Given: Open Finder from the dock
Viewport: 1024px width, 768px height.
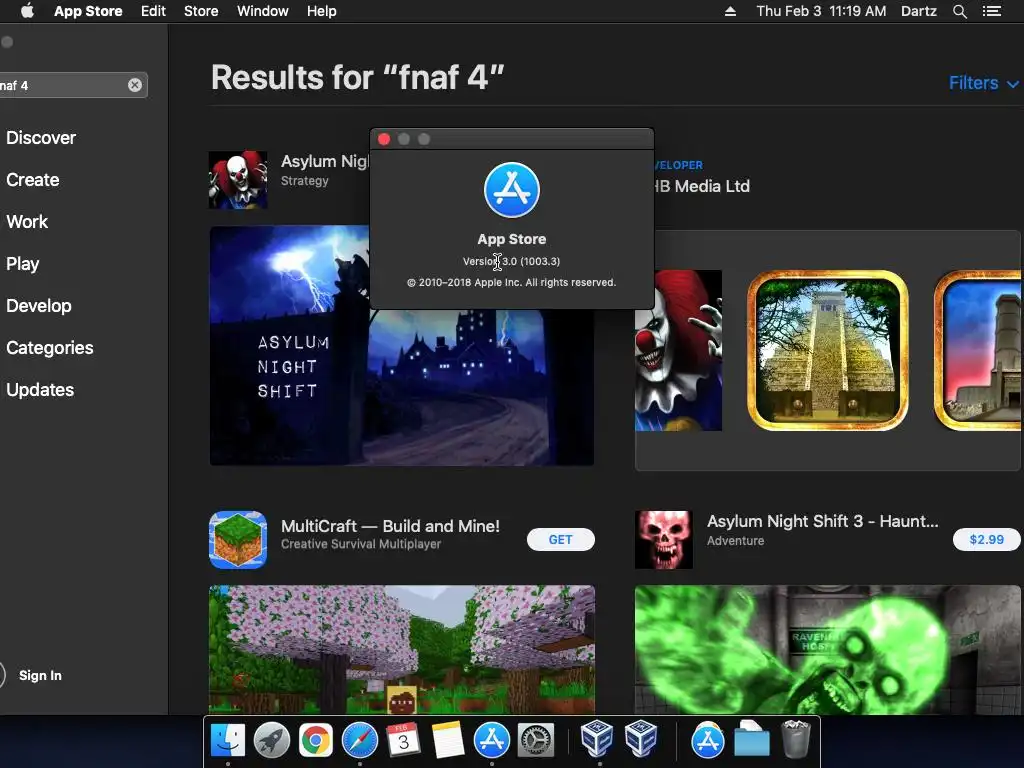Looking at the screenshot, I should (x=228, y=741).
